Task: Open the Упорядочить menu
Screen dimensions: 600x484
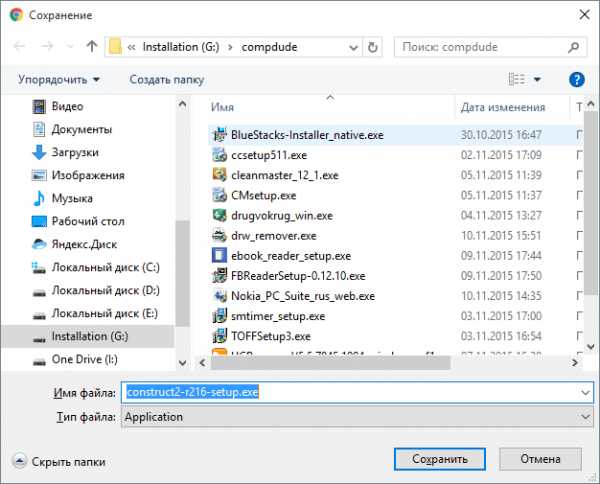Action: click(59, 80)
